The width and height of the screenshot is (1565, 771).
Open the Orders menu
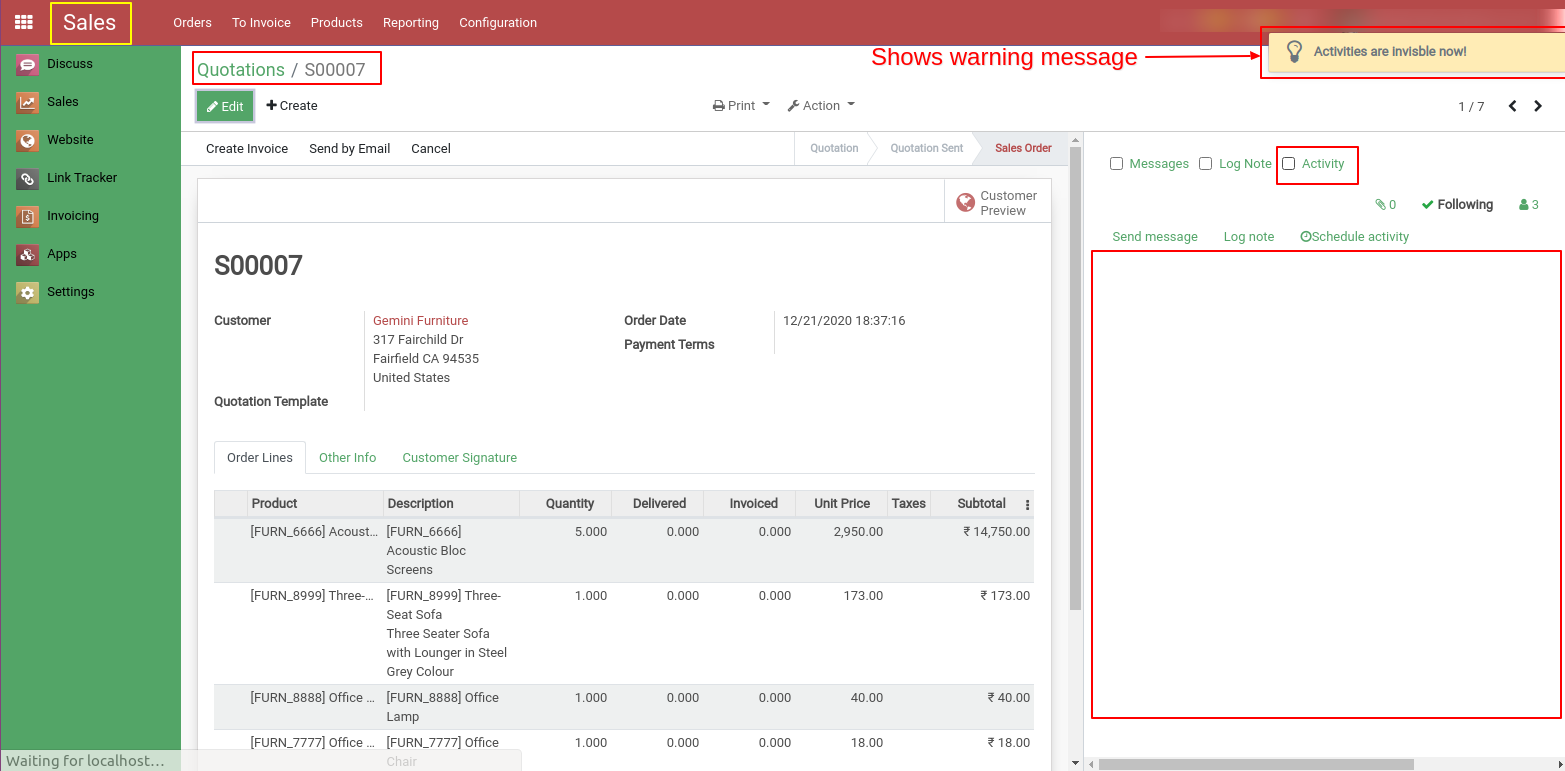tap(192, 22)
